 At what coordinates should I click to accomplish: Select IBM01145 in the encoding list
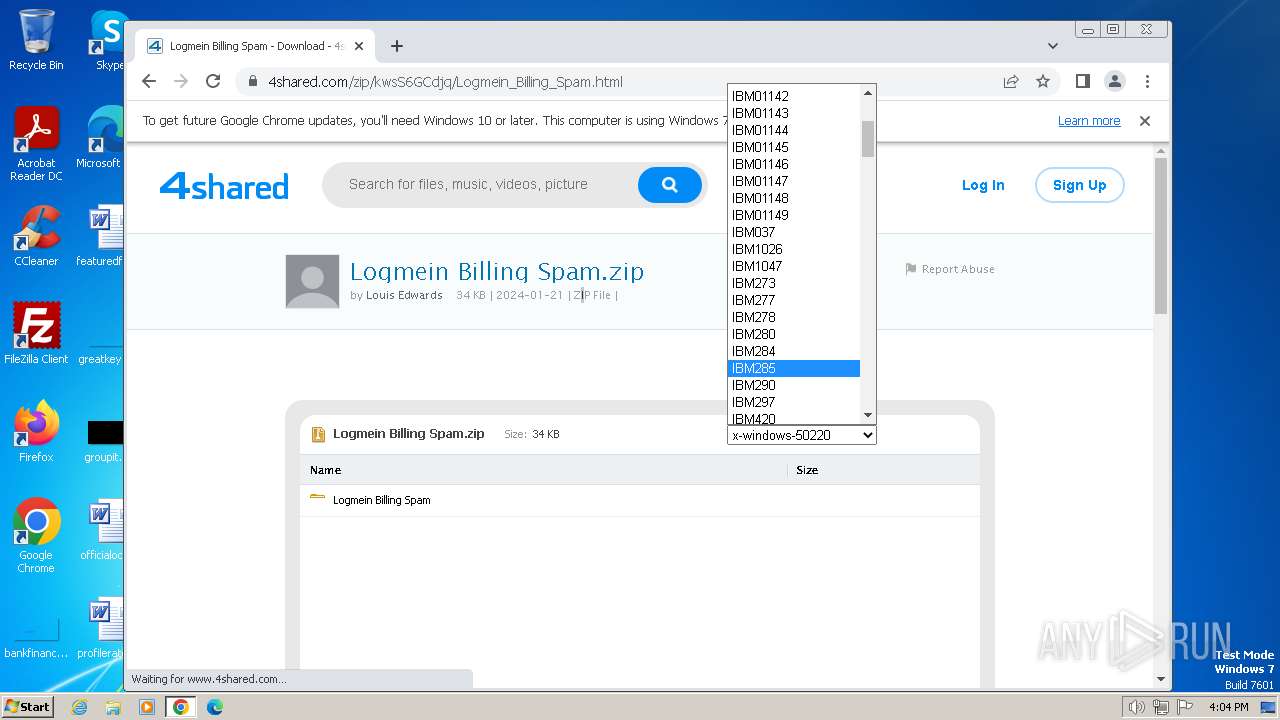pyautogui.click(x=794, y=147)
